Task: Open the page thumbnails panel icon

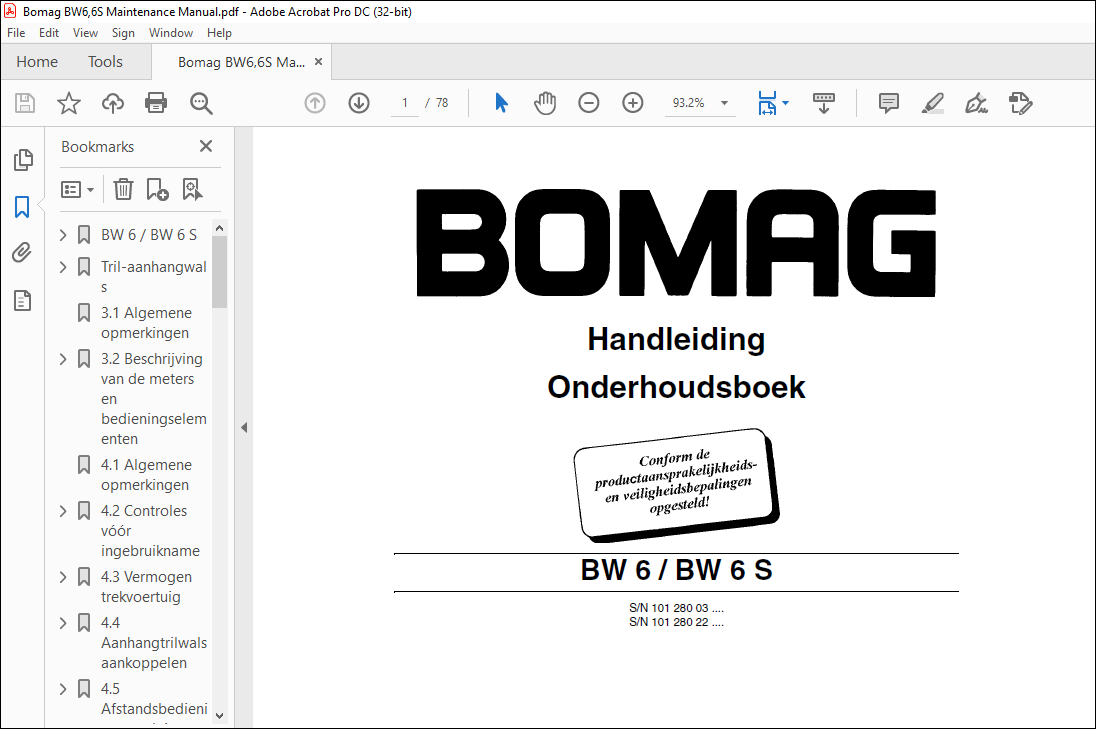Action: (x=23, y=160)
